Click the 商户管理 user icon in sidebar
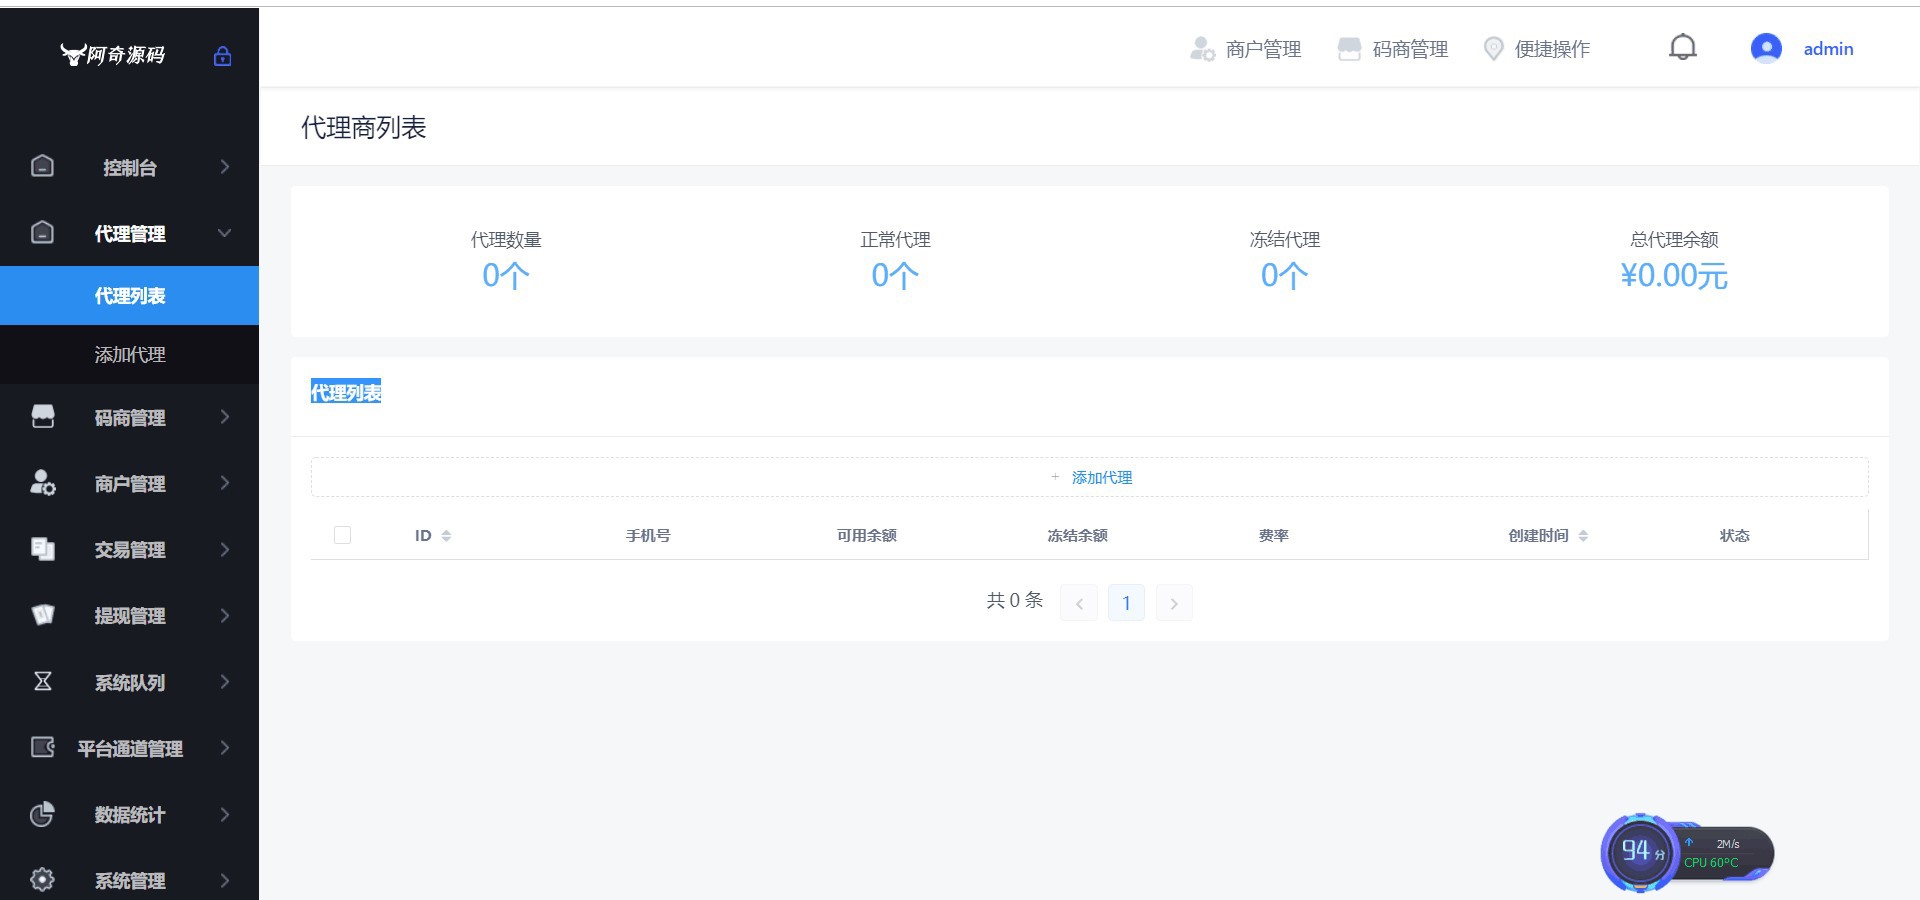Viewport: 1920px width, 900px height. (x=43, y=483)
